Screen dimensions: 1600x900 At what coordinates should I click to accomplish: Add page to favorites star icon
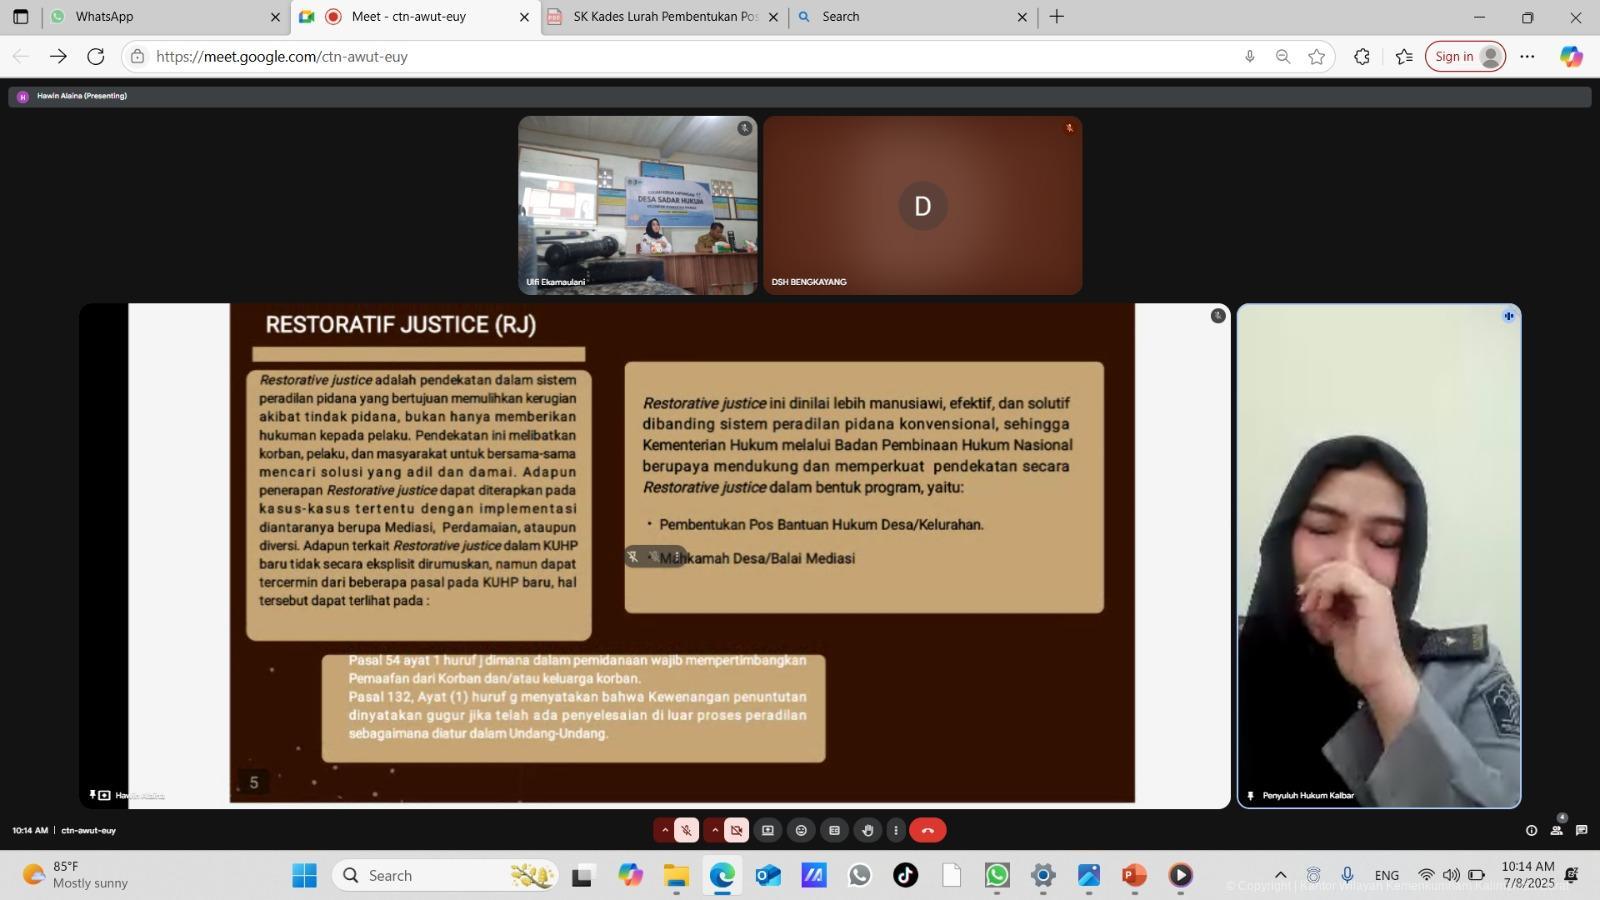[1317, 57]
